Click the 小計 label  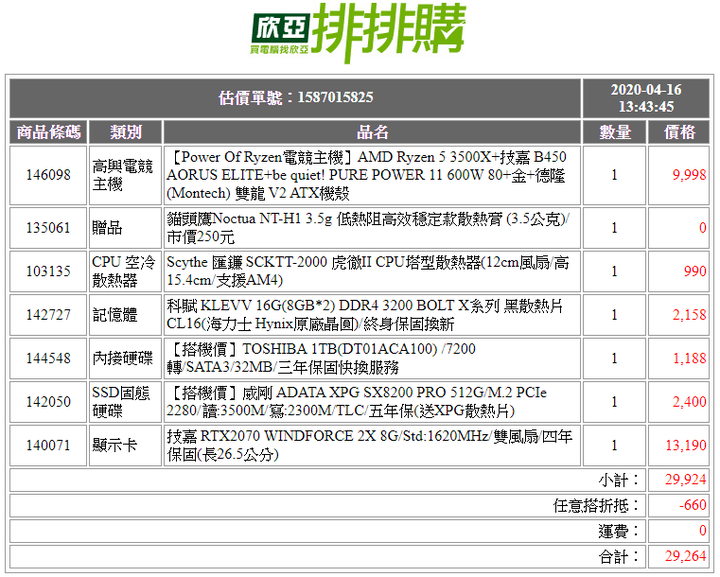(618, 480)
